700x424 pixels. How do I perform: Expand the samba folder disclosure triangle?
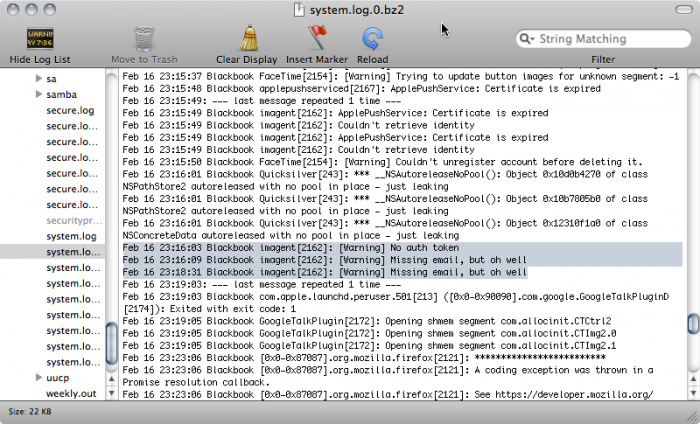pos(38,94)
